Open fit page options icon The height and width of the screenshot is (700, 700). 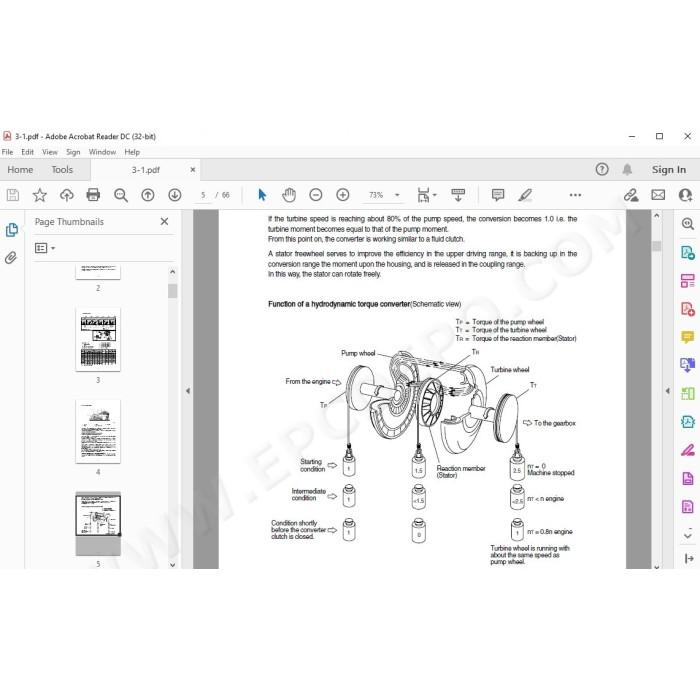pyautogui.click(x=426, y=195)
